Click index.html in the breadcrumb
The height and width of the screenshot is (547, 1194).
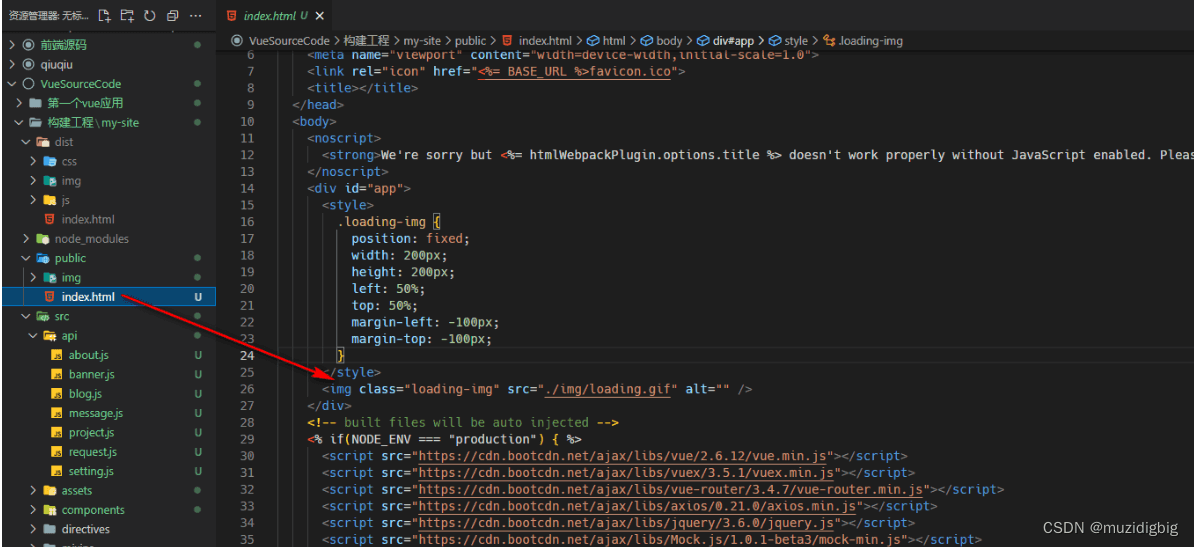(544, 40)
